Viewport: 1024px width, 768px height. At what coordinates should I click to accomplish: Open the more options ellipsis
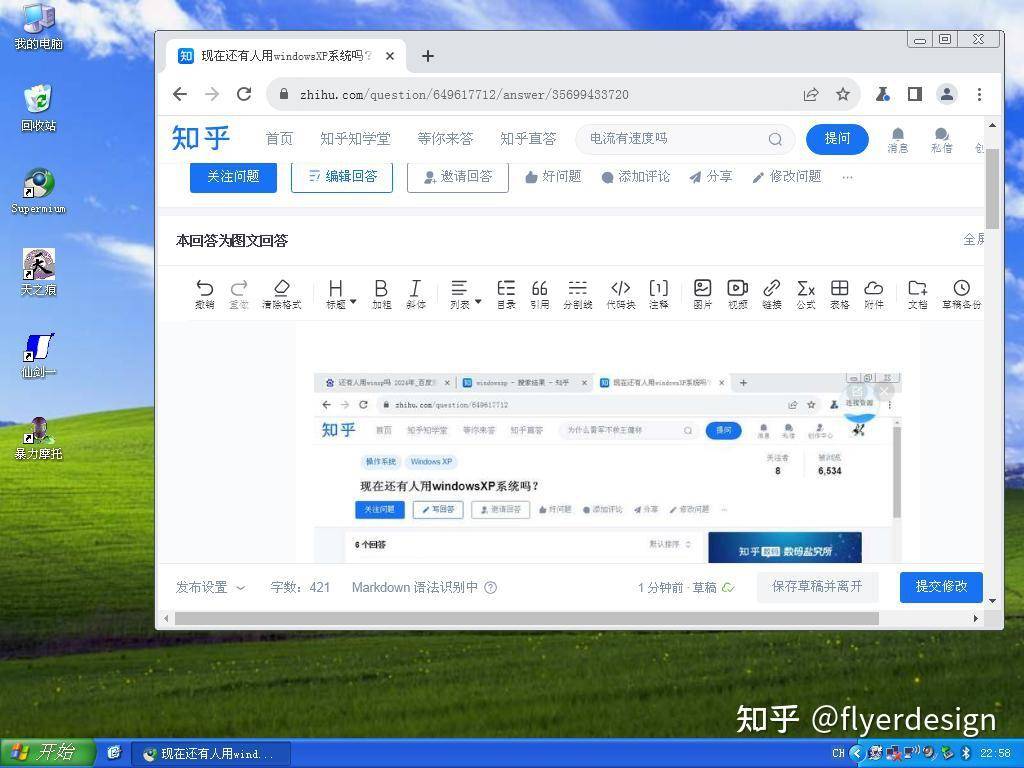[848, 177]
